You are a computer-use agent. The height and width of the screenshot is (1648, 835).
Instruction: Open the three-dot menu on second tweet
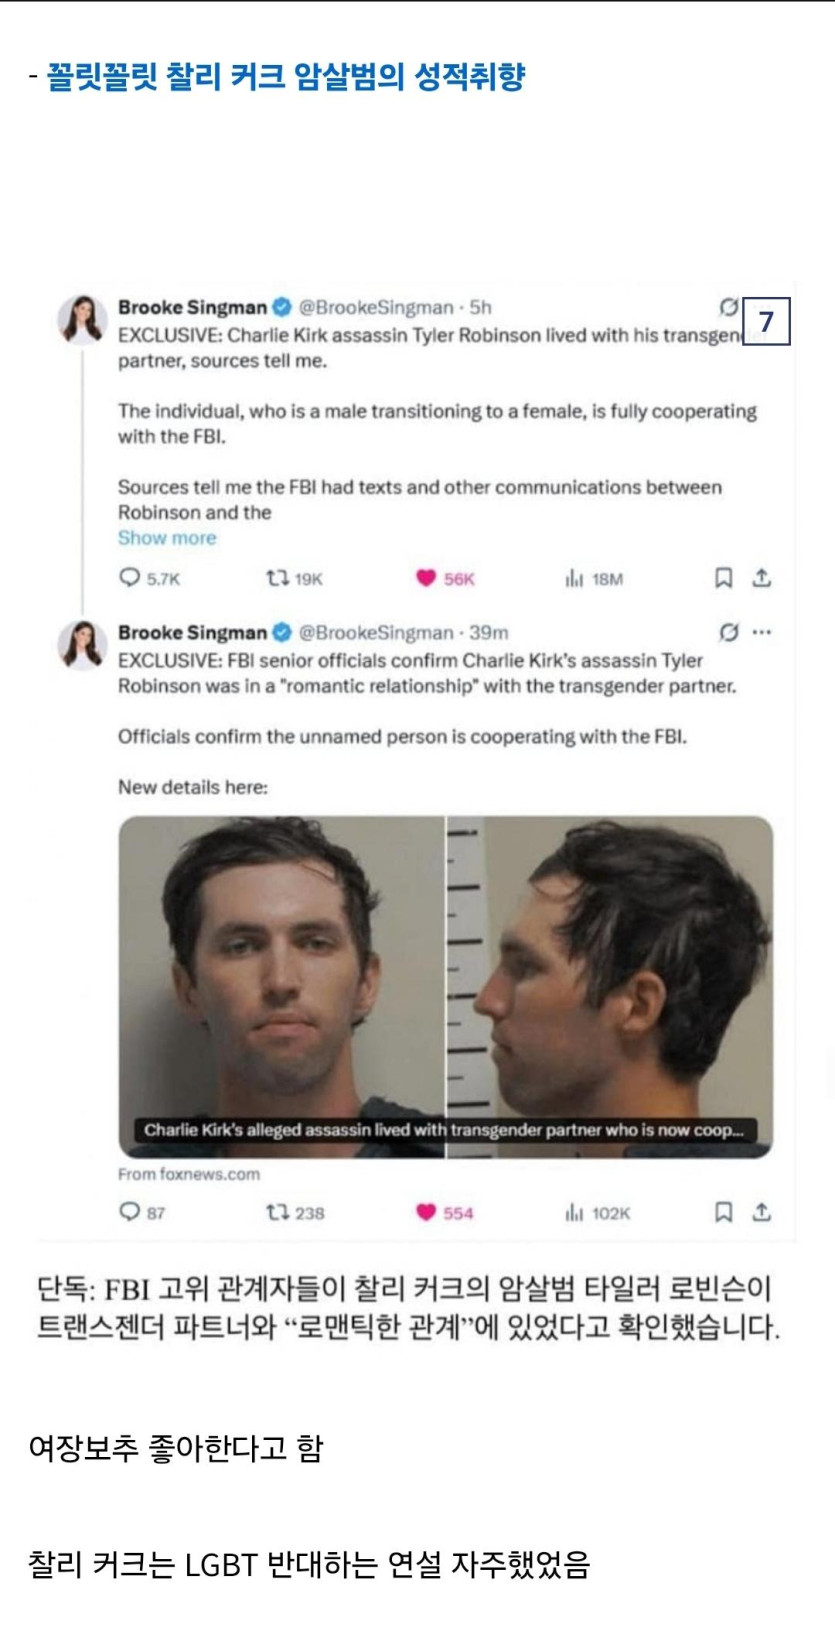tap(762, 632)
